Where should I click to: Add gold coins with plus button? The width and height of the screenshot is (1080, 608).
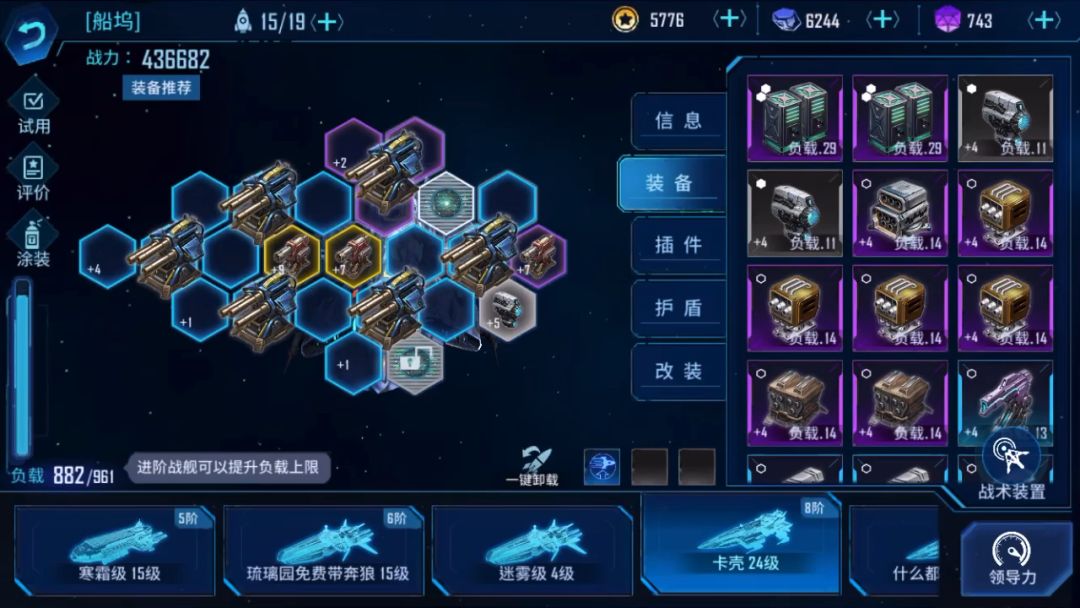tap(729, 20)
